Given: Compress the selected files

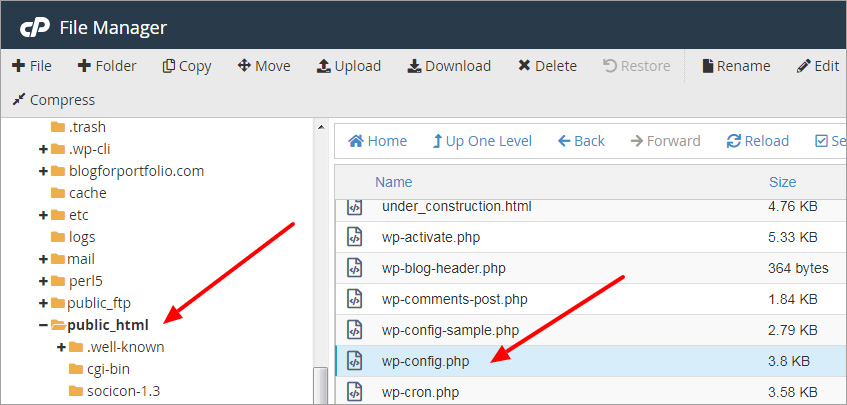Looking at the screenshot, I should pyautogui.click(x=53, y=100).
